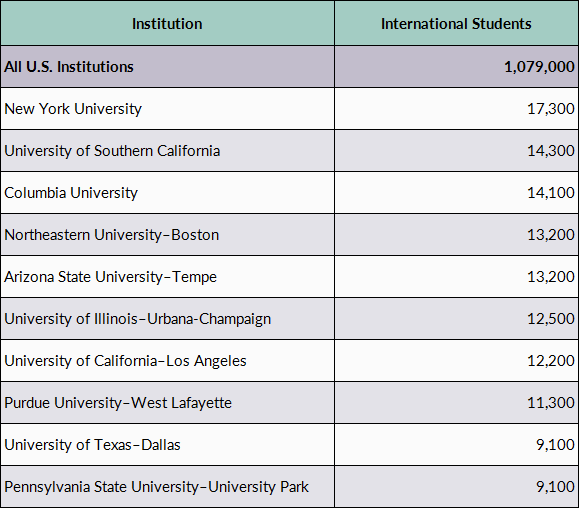Click the 12,200 value cell
Viewport: 579px width, 508px height.
tap(456, 361)
